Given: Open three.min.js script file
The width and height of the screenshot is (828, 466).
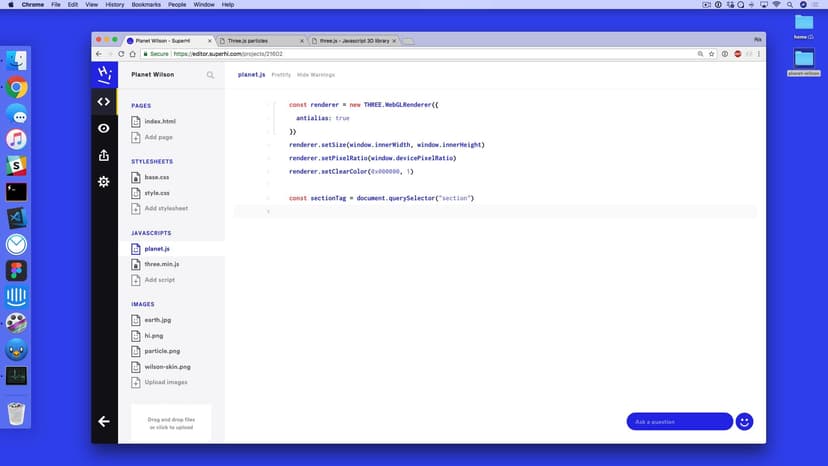Looking at the screenshot, I should (x=161, y=264).
